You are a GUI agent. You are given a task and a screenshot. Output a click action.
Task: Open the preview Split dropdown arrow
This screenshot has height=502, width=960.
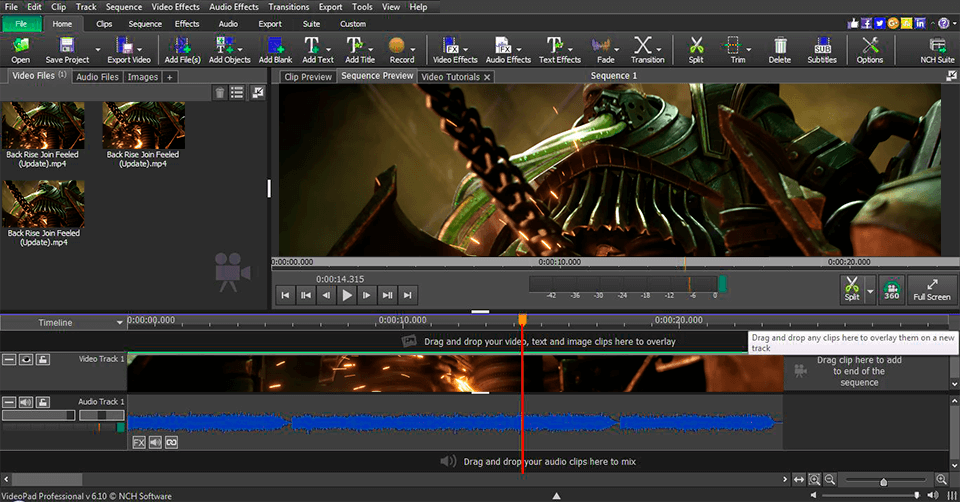[870, 290]
